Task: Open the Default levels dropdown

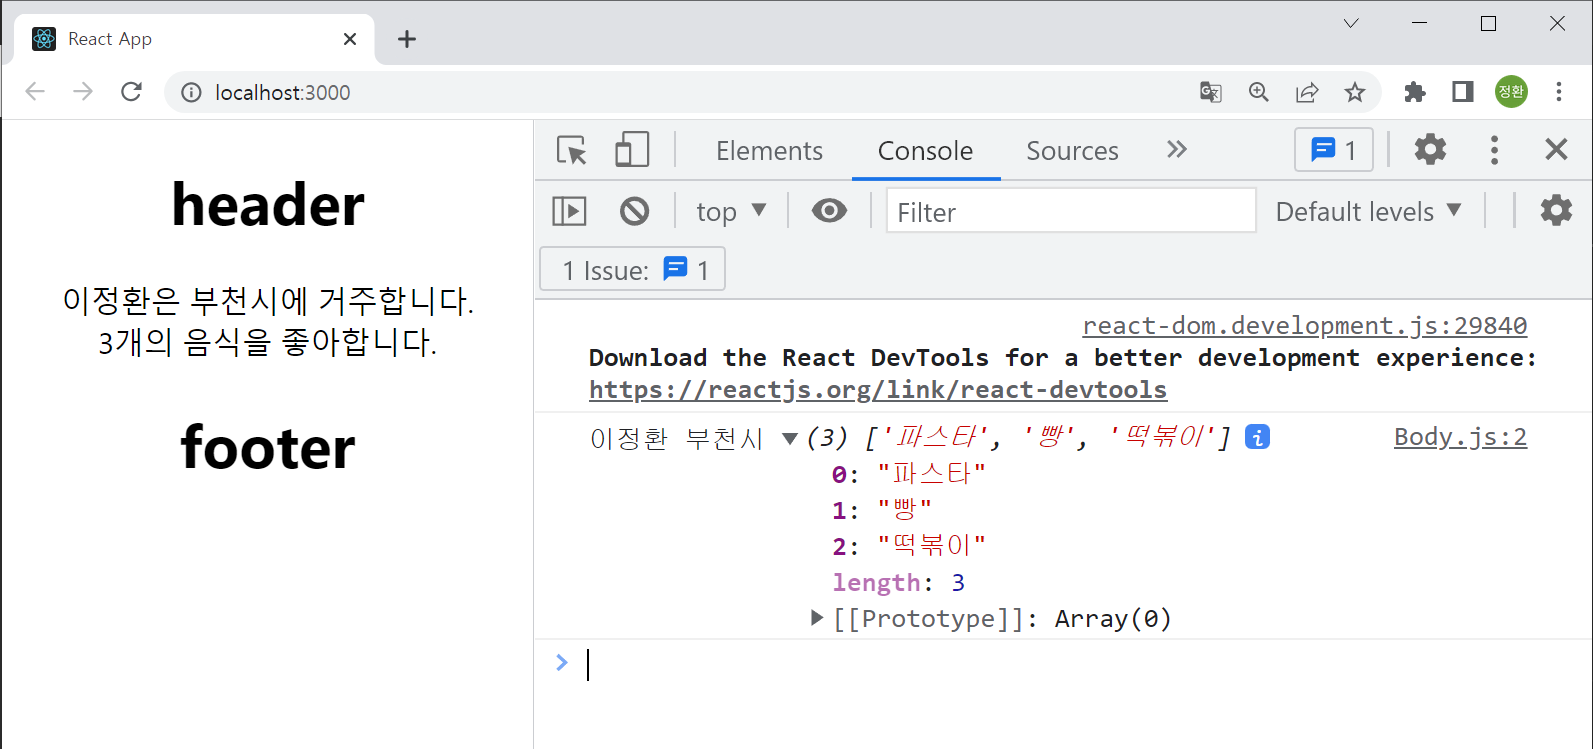Action: (1368, 211)
